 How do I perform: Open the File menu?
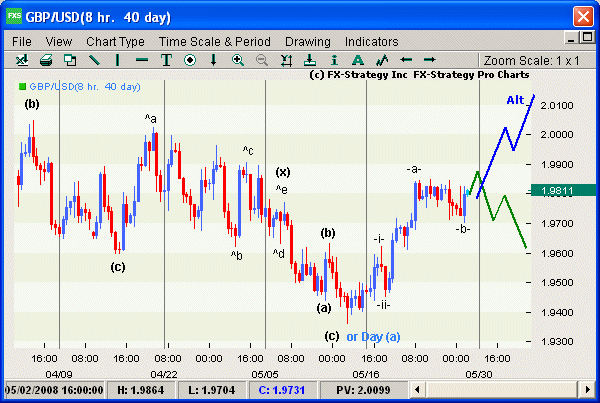22,41
